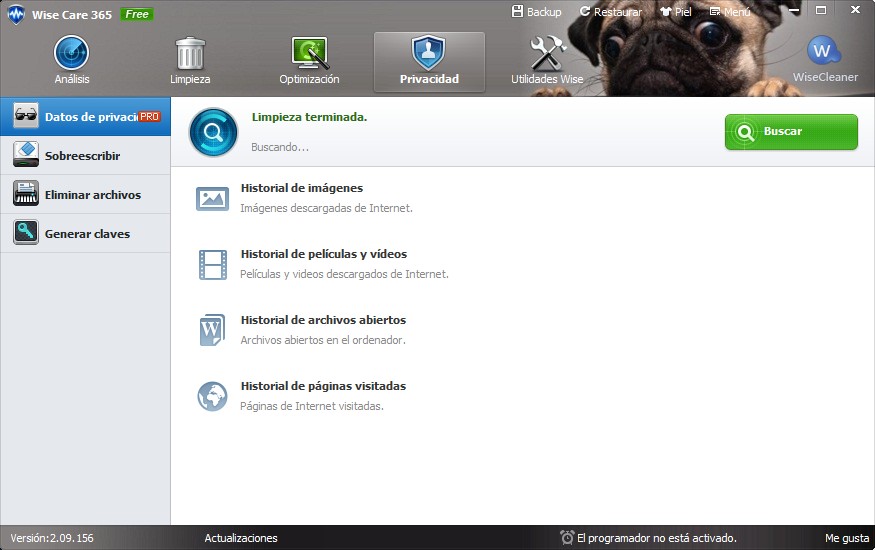Select Sobreescribir in the sidebar
Image resolution: width=875 pixels, height=550 pixels.
coord(85,156)
